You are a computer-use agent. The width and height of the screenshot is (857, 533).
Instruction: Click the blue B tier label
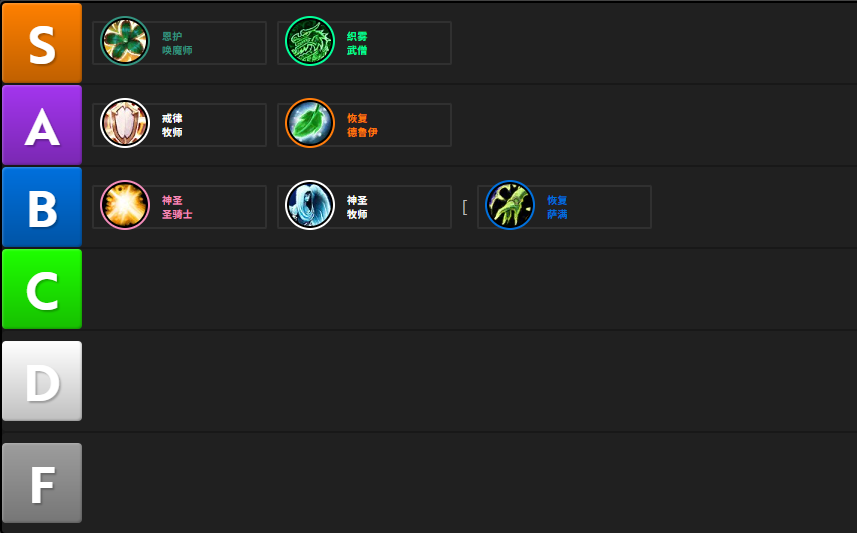(42, 207)
